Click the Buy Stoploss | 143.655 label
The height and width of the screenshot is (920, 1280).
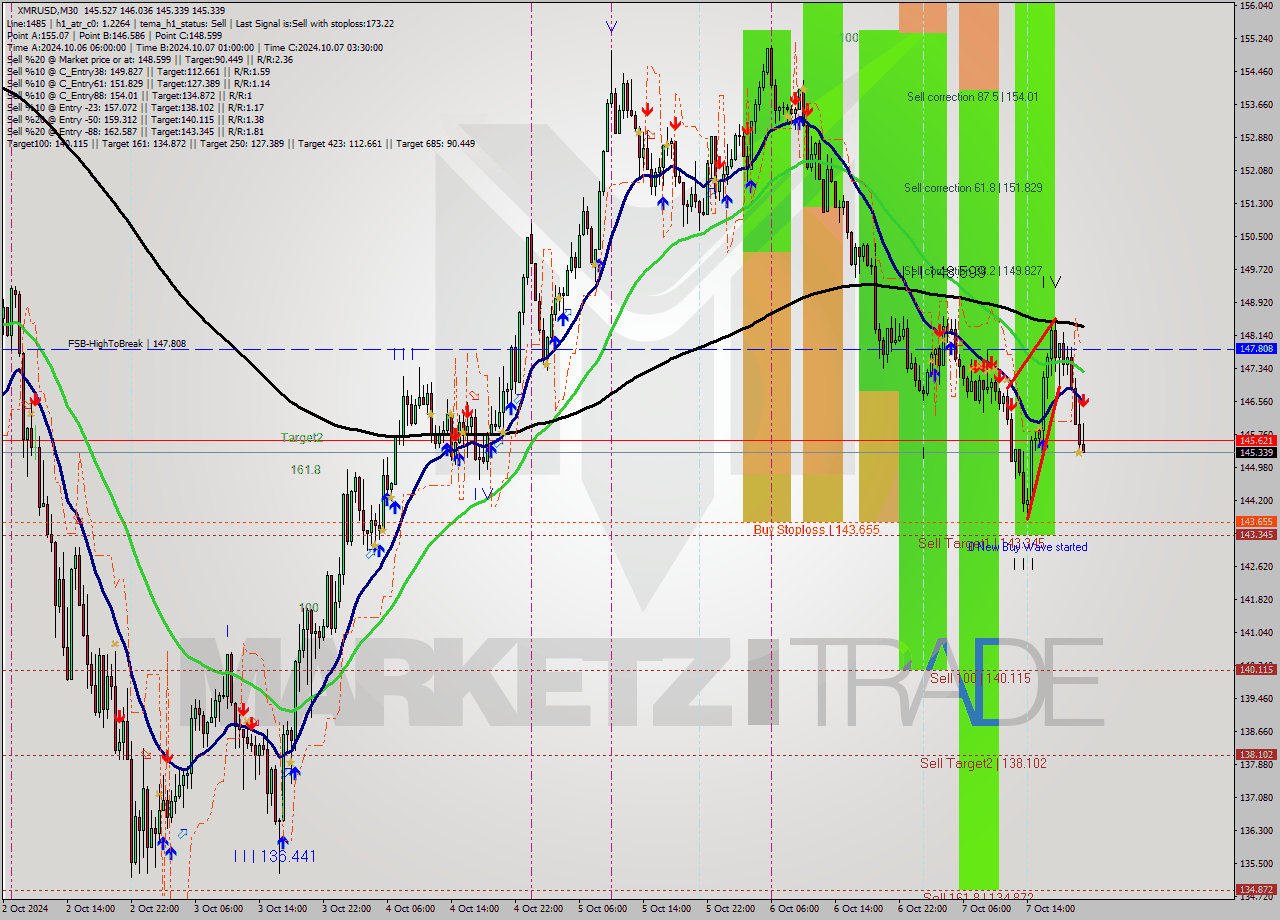click(817, 530)
